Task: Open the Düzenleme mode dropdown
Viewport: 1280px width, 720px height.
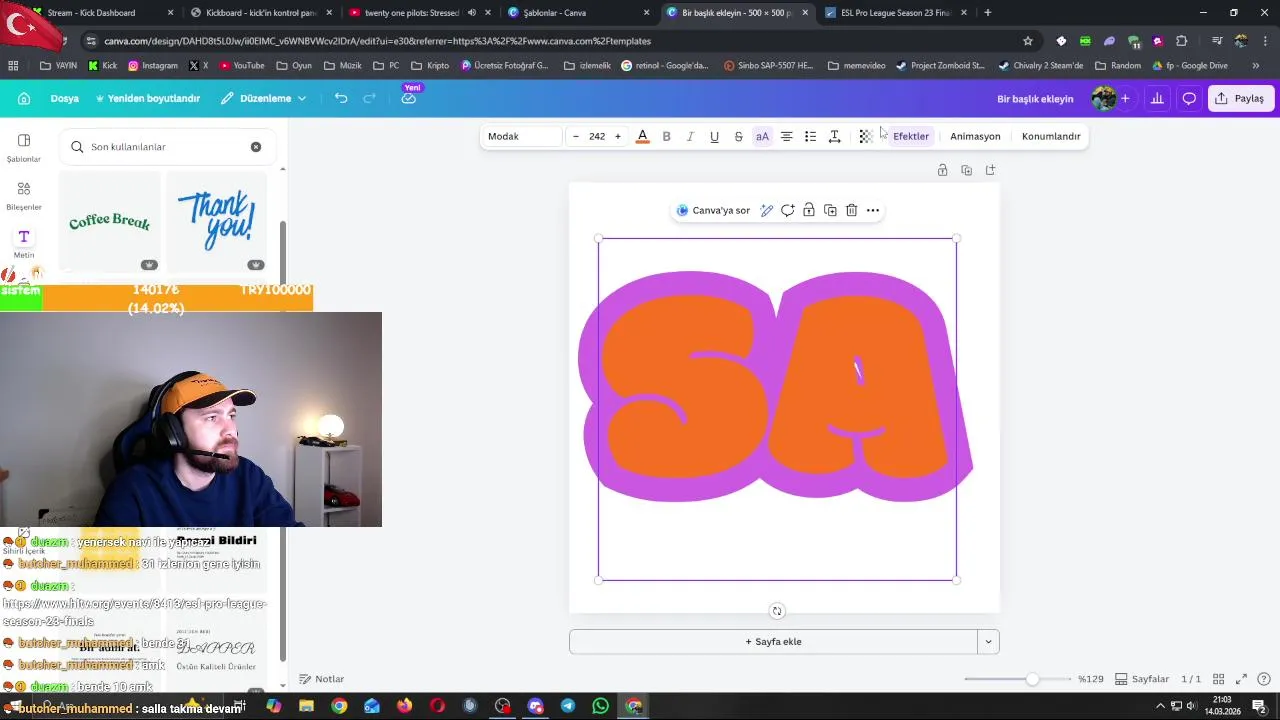Action: click(x=264, y=98)
